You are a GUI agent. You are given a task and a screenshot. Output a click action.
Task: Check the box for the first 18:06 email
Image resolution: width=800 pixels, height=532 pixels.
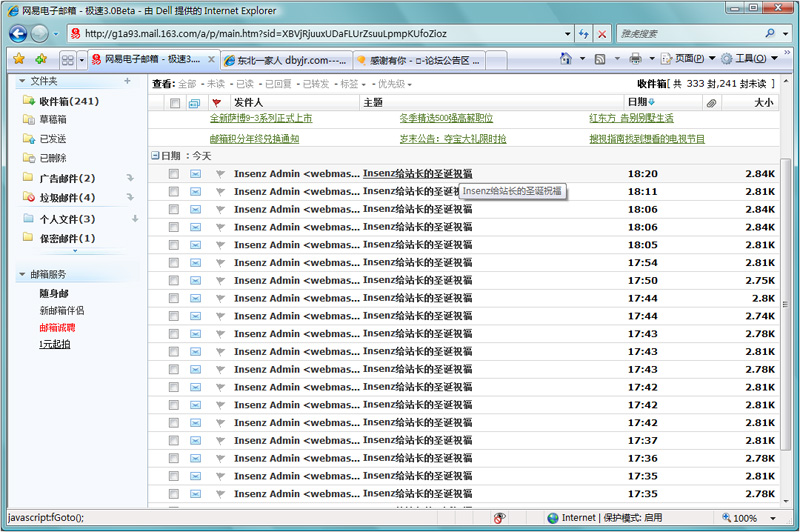click(174, 210)
